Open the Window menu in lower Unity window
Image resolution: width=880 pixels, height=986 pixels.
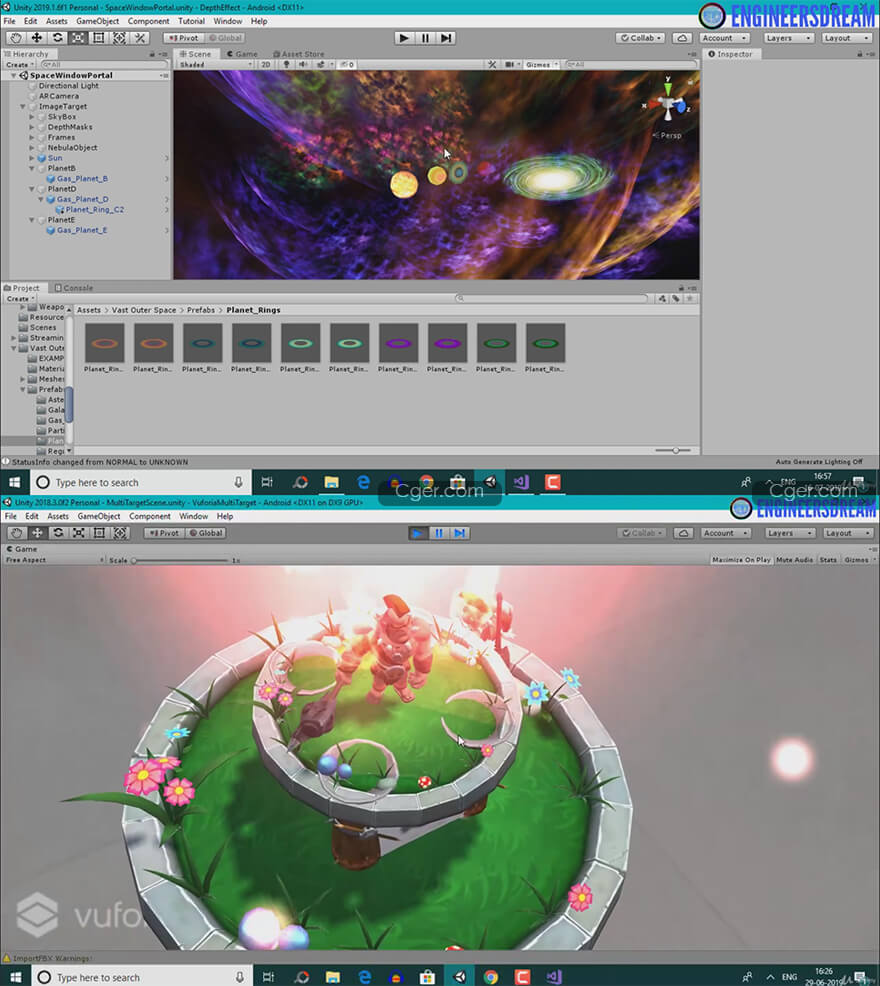tap(194, 516)
